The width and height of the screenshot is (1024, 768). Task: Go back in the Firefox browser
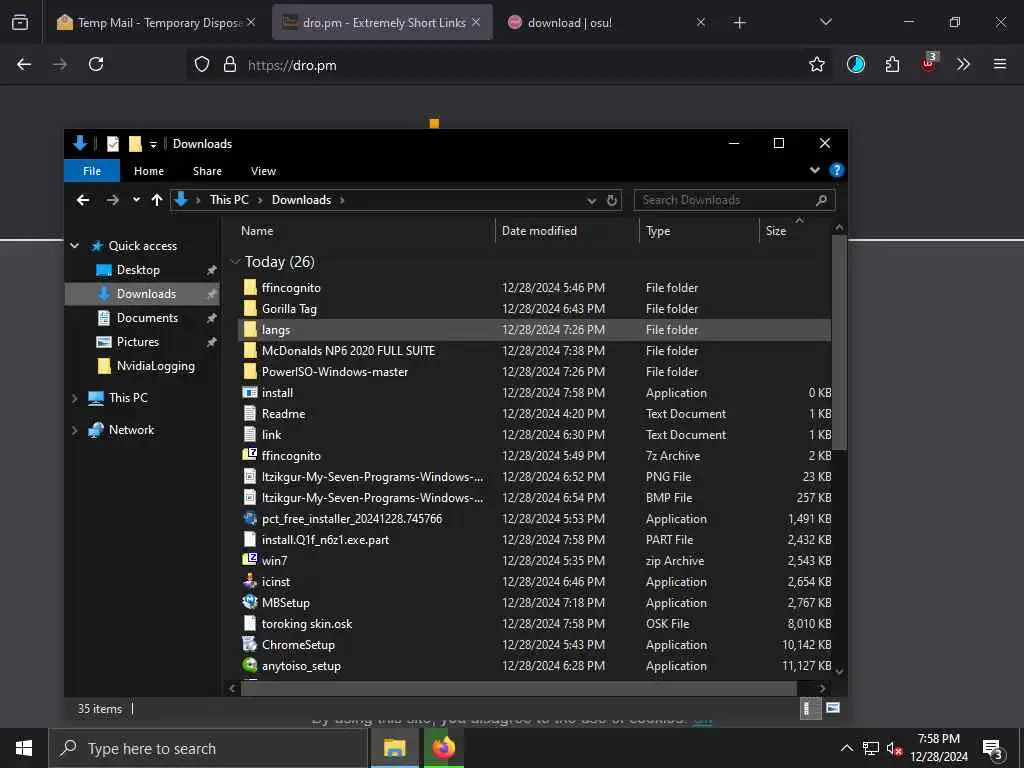(x=24, y=64)
